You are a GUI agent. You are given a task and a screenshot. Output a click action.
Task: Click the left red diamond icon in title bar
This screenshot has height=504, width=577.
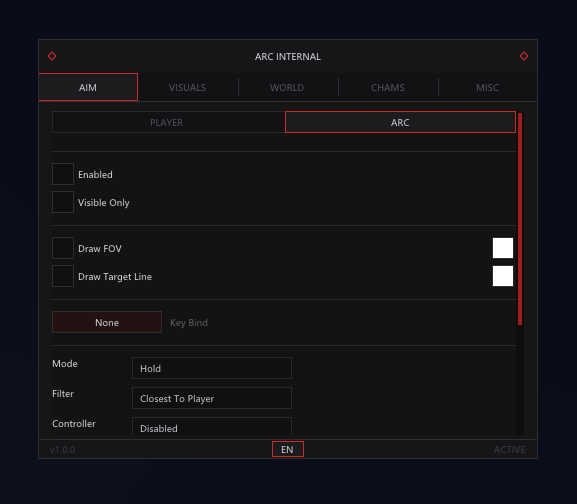click(x=52, y=56)
